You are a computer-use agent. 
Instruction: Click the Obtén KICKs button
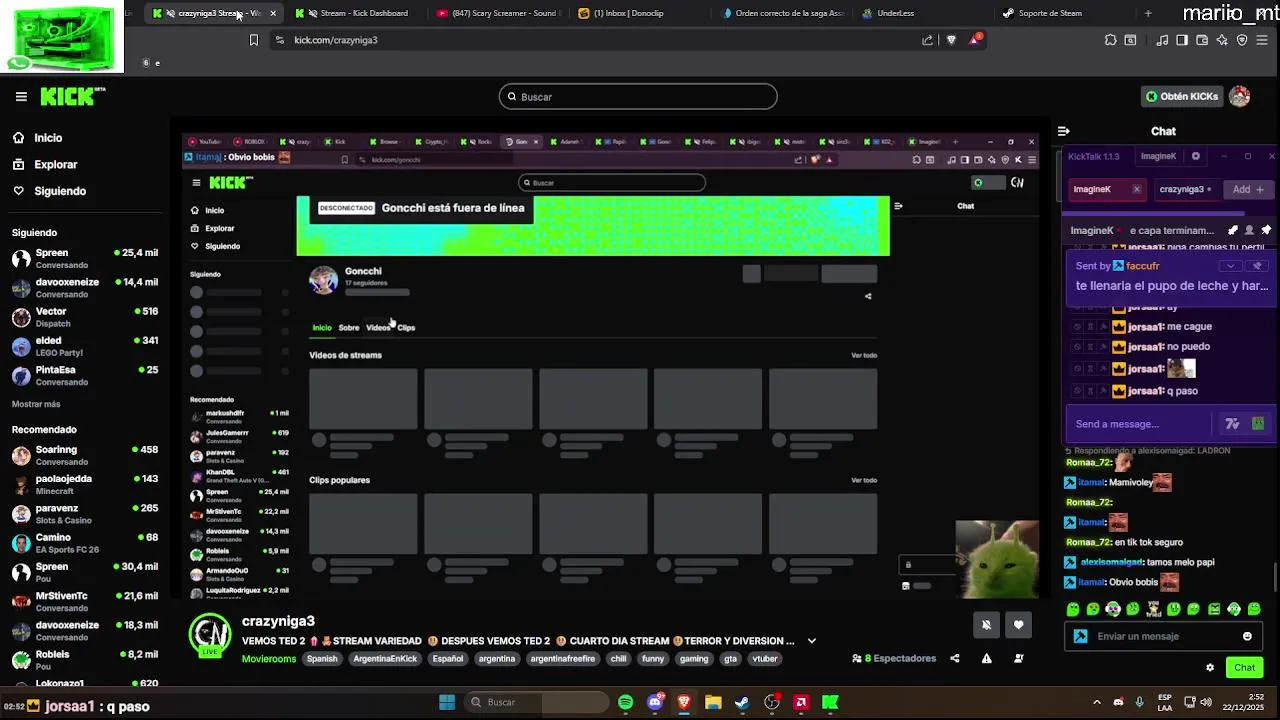pyautogui.click(x=1182, y=97)
